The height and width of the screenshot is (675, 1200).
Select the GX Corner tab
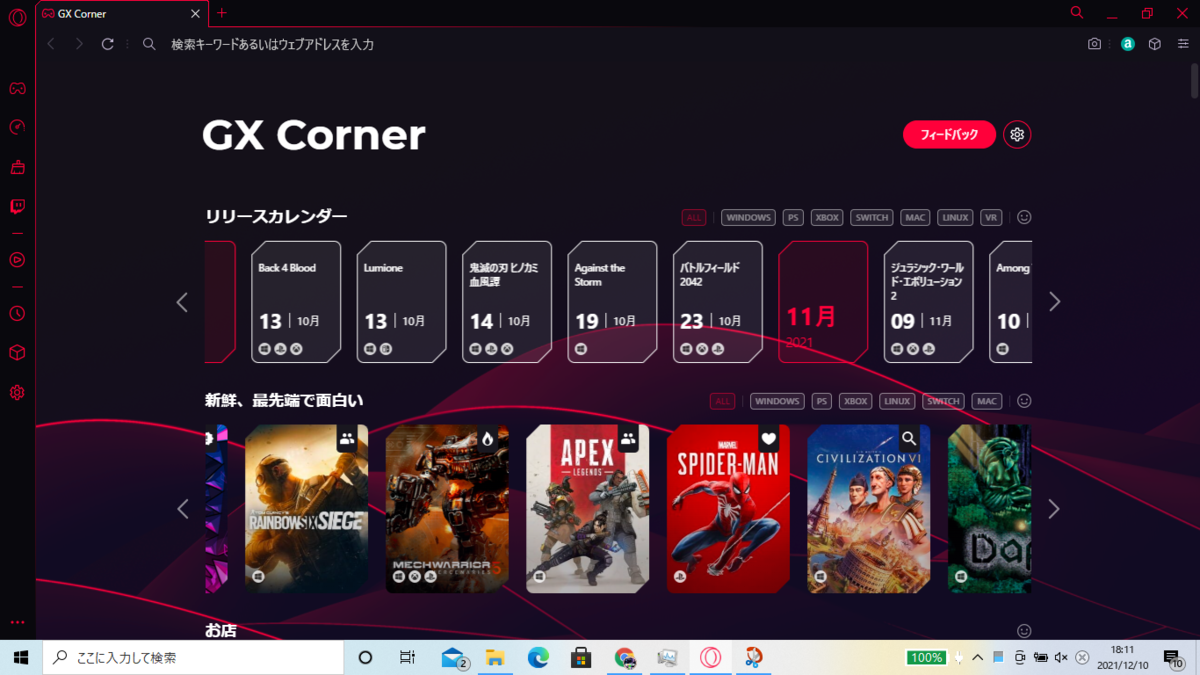pyautogui.click(x=123, y=13)
